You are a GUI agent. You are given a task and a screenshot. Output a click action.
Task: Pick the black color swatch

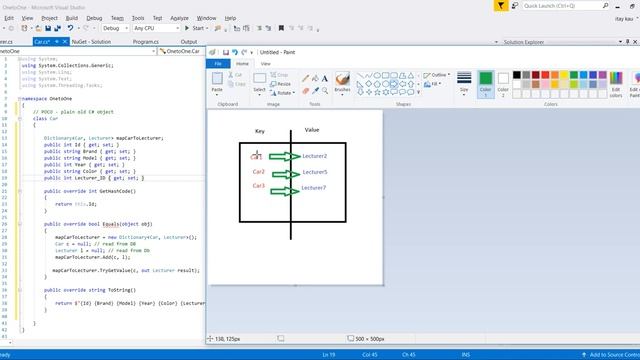(x=517, y=75)
